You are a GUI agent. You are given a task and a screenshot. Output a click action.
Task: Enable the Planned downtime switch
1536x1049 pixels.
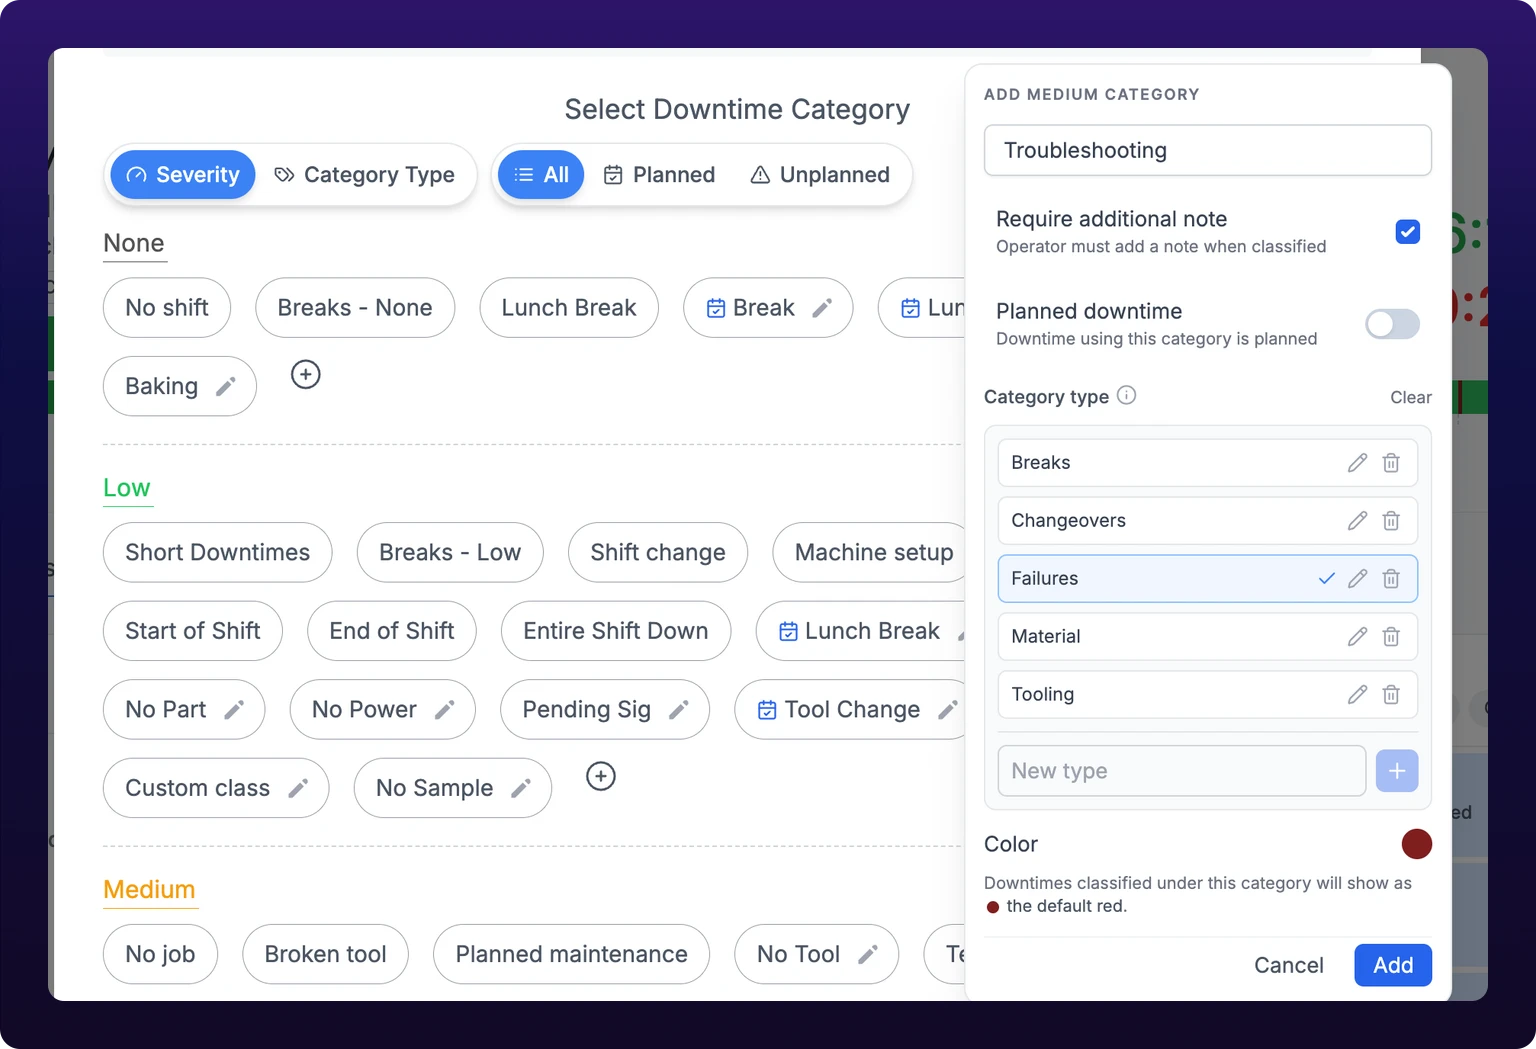(x=1393, y=324)
